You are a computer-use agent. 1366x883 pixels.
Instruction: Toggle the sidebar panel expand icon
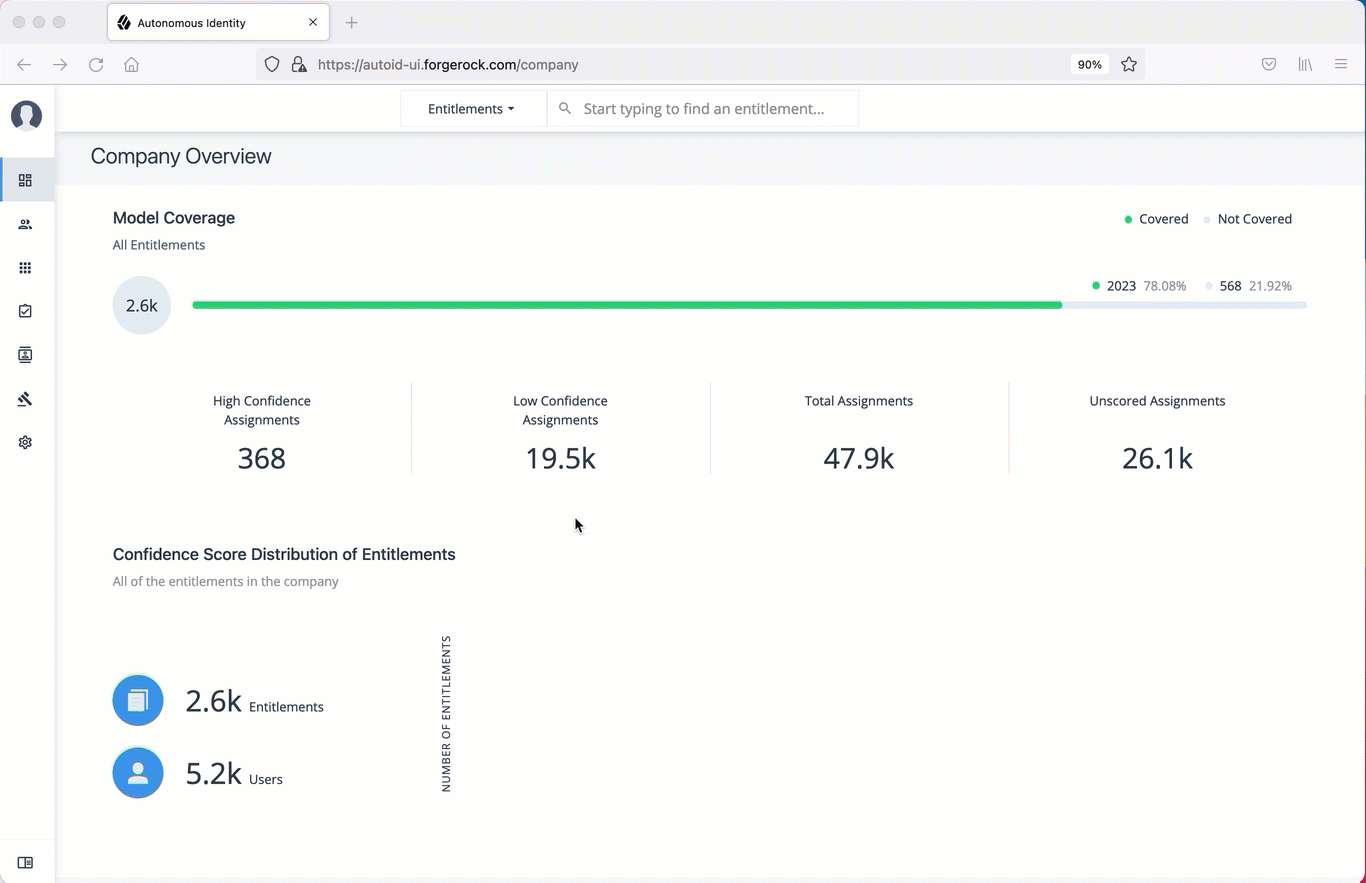point(25,863)
